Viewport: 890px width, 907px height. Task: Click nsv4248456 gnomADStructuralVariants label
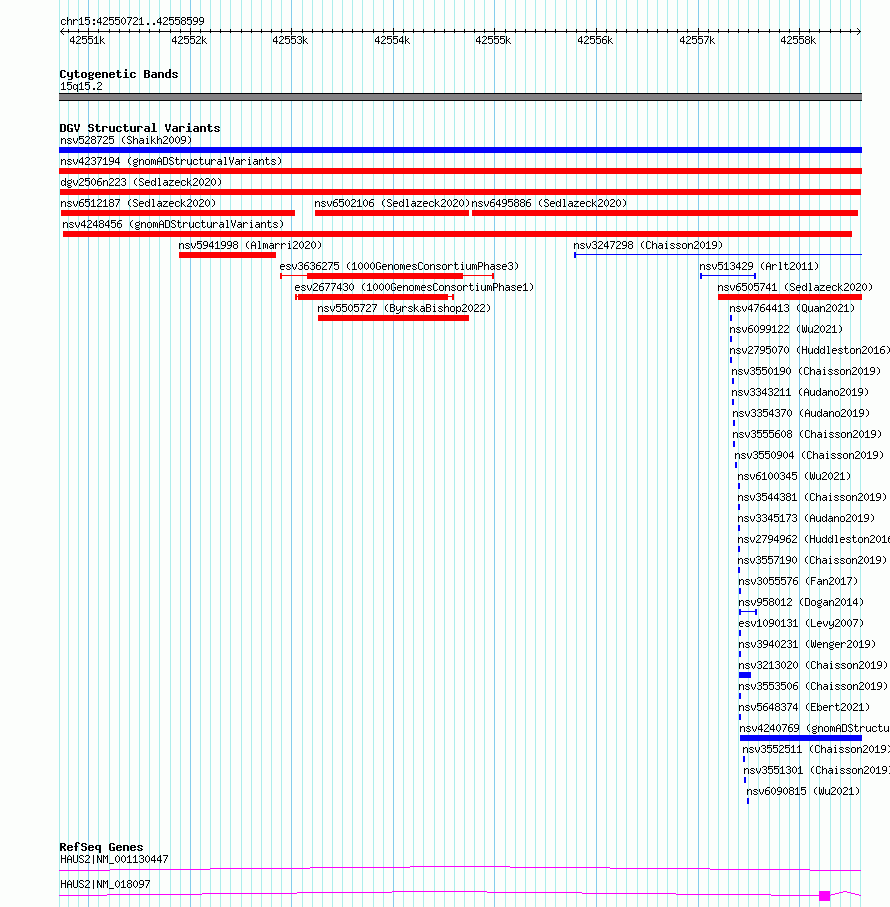click(173, 224)
